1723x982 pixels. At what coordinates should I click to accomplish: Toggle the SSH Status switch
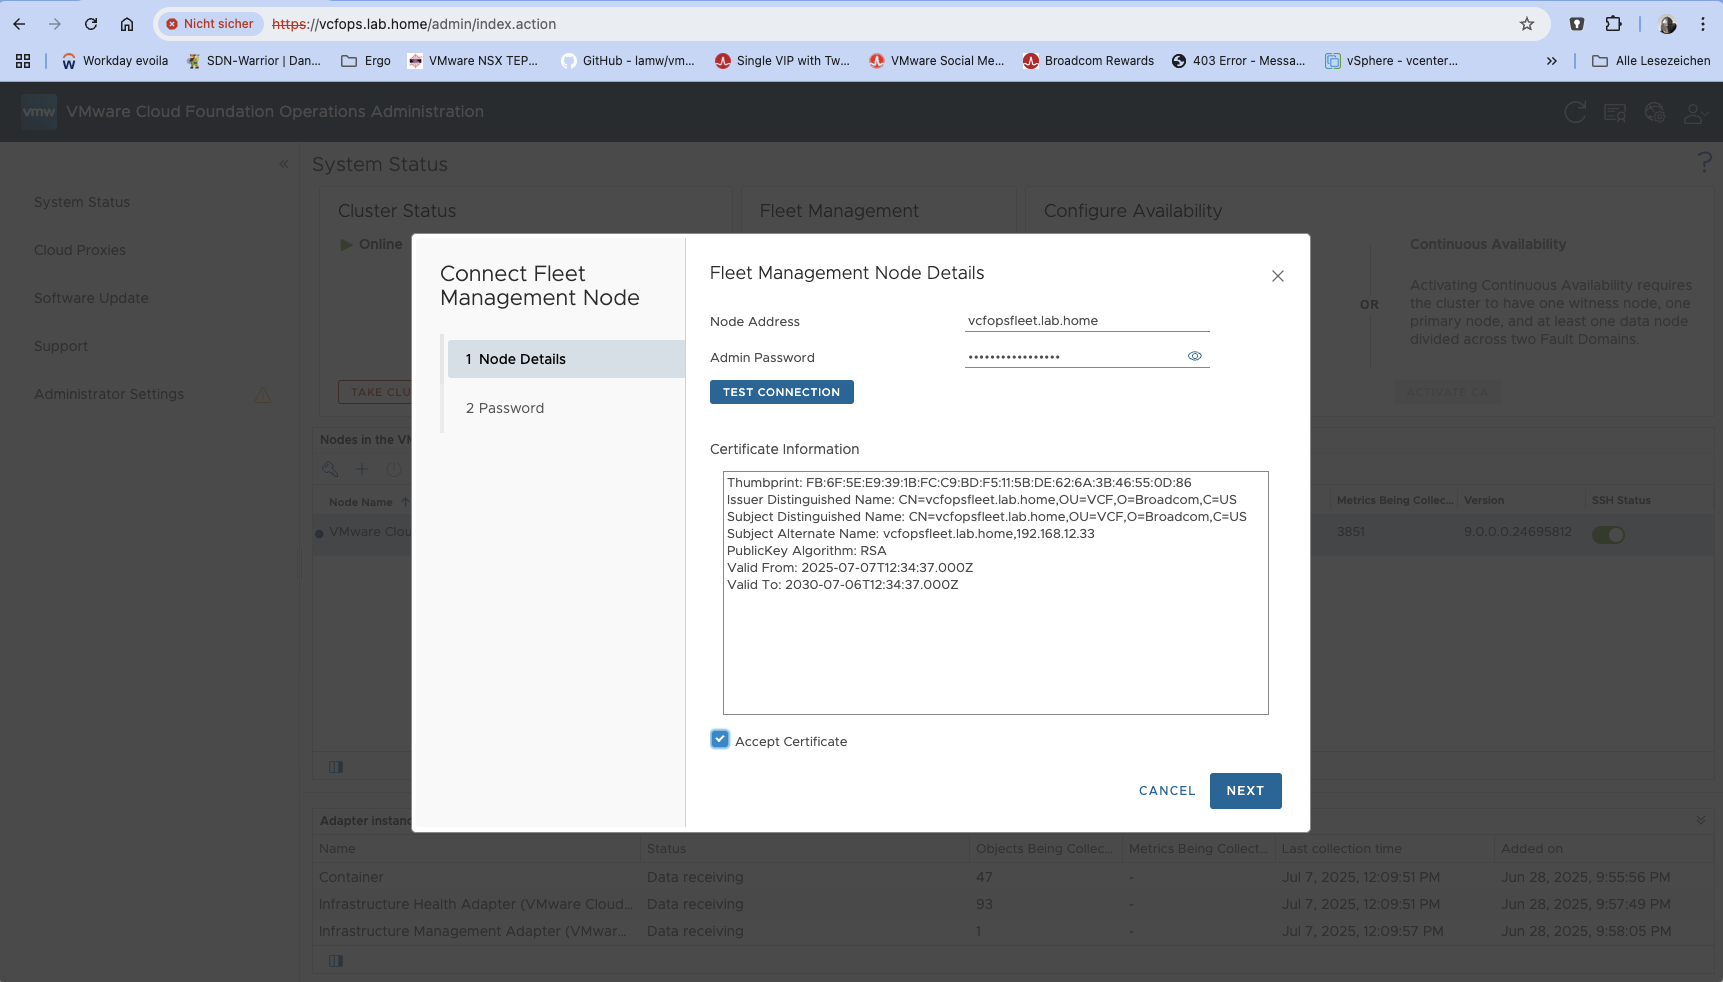[1608, 535]
